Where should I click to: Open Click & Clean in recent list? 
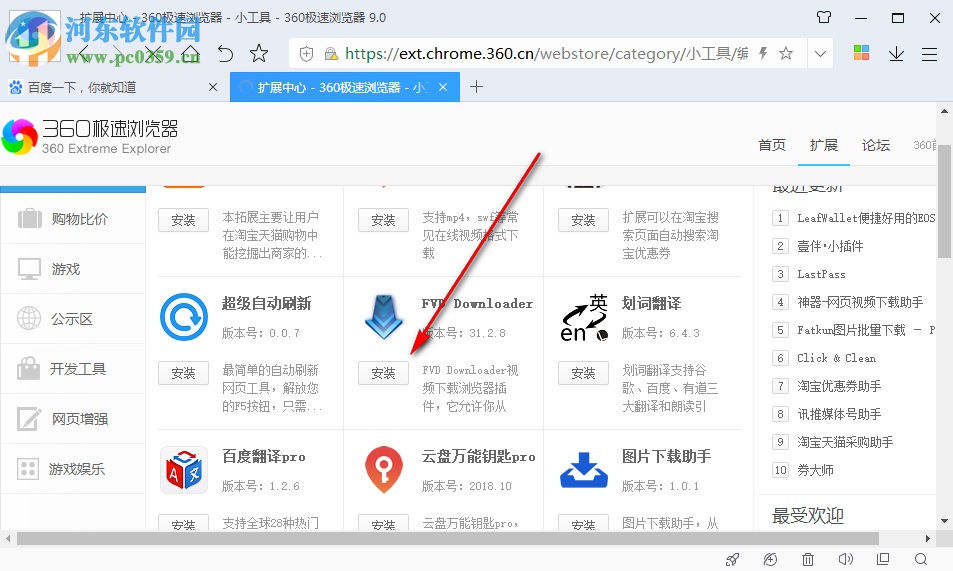[x=836, y=358]
